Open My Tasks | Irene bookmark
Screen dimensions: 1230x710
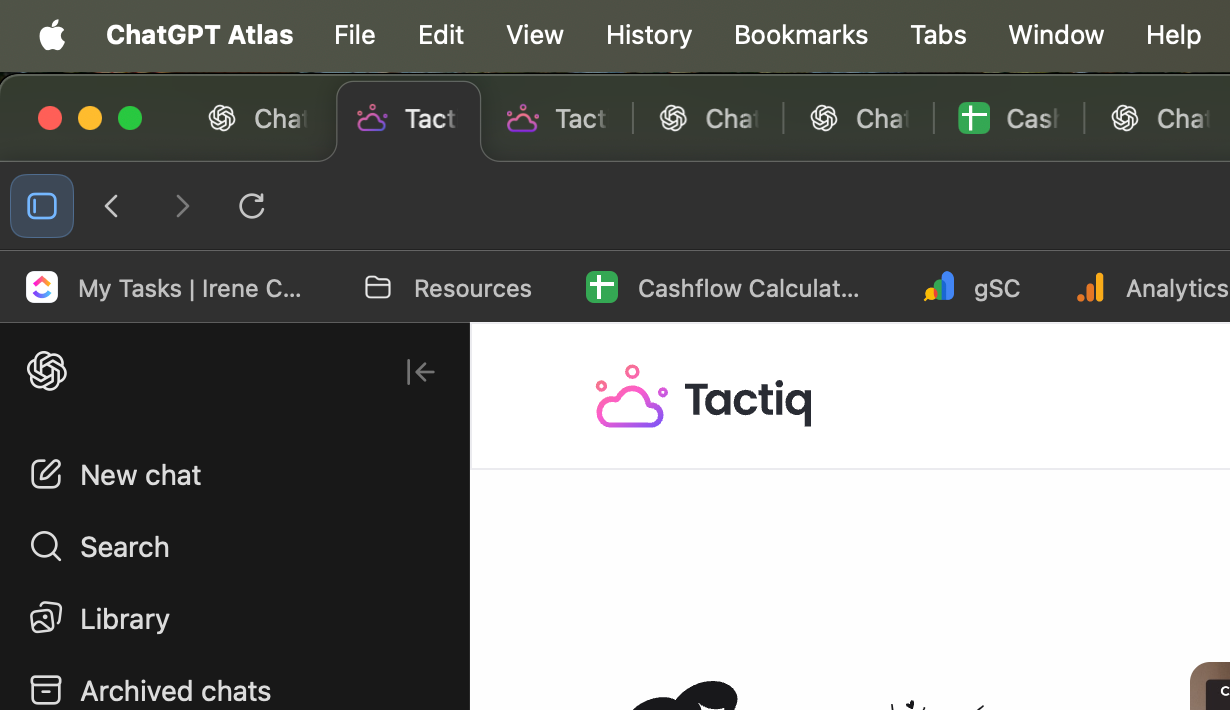tap(165, 288)
